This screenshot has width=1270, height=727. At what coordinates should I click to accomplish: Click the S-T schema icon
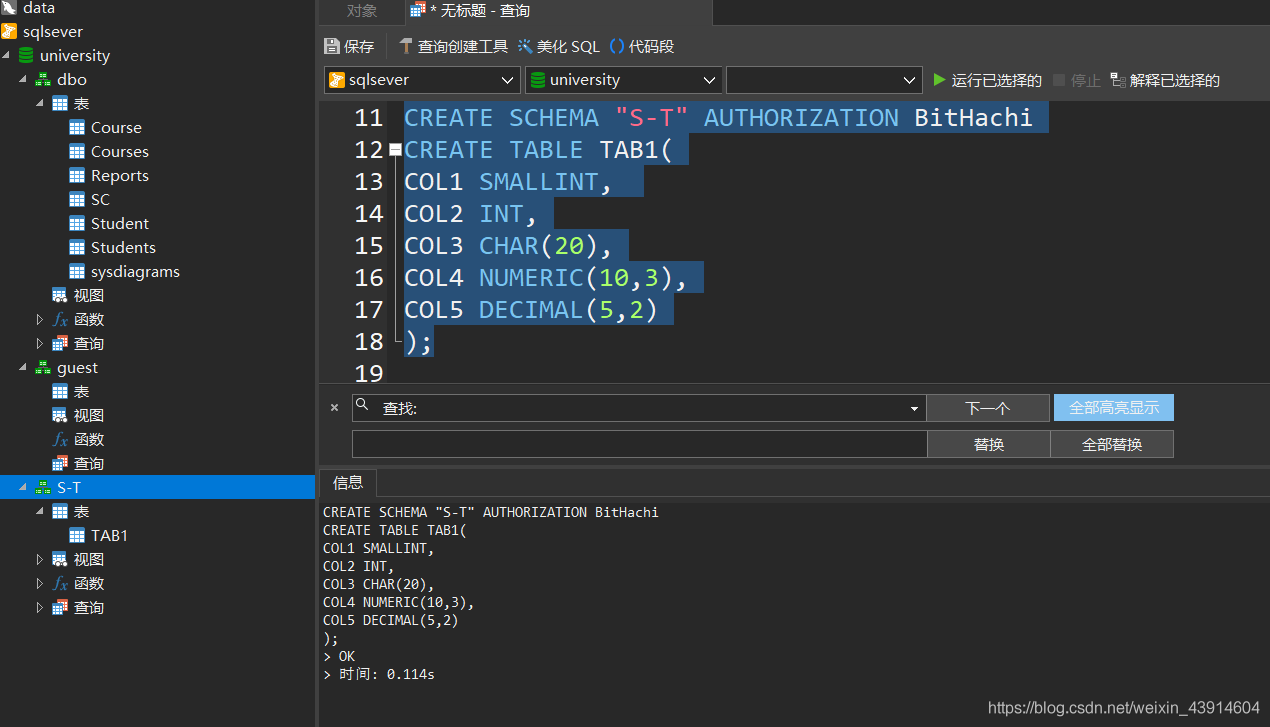click(43, 488)
